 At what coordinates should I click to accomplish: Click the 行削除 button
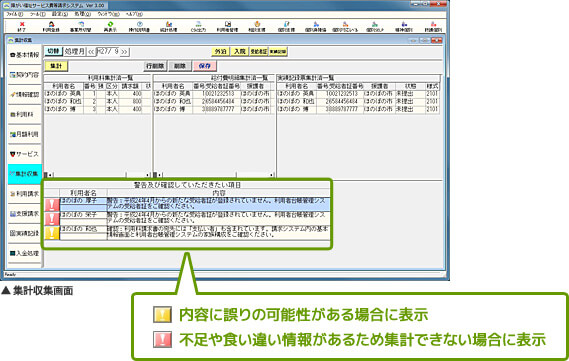click(155, 66)
